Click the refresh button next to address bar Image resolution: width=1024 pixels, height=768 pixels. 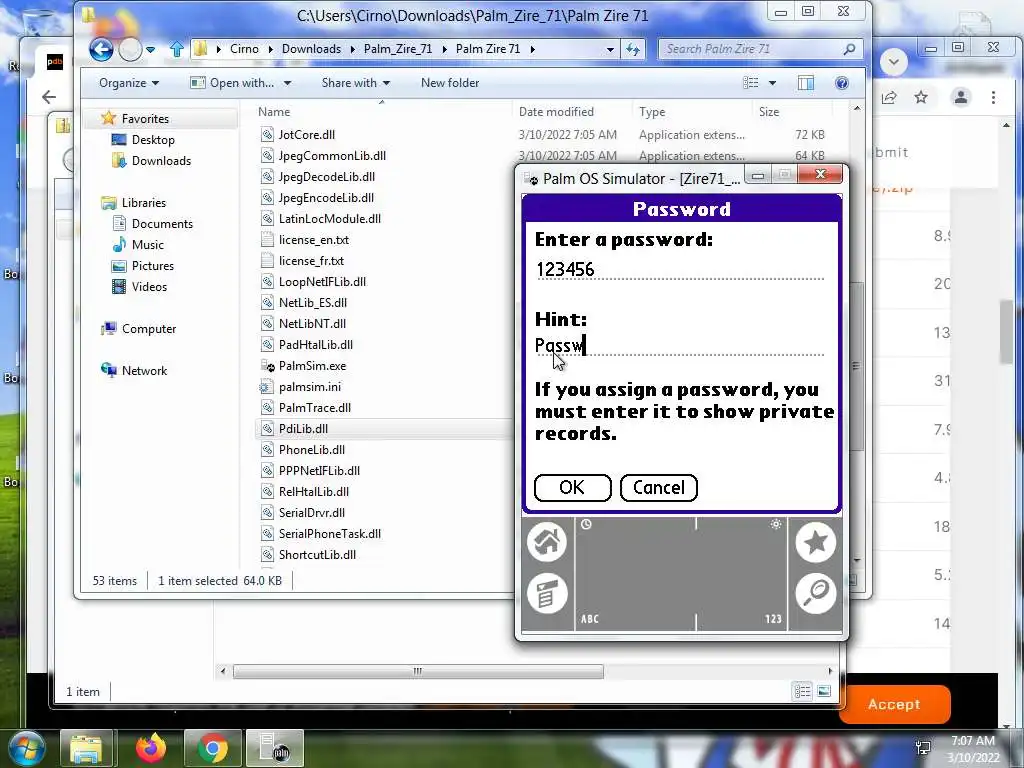pos(633,49)
